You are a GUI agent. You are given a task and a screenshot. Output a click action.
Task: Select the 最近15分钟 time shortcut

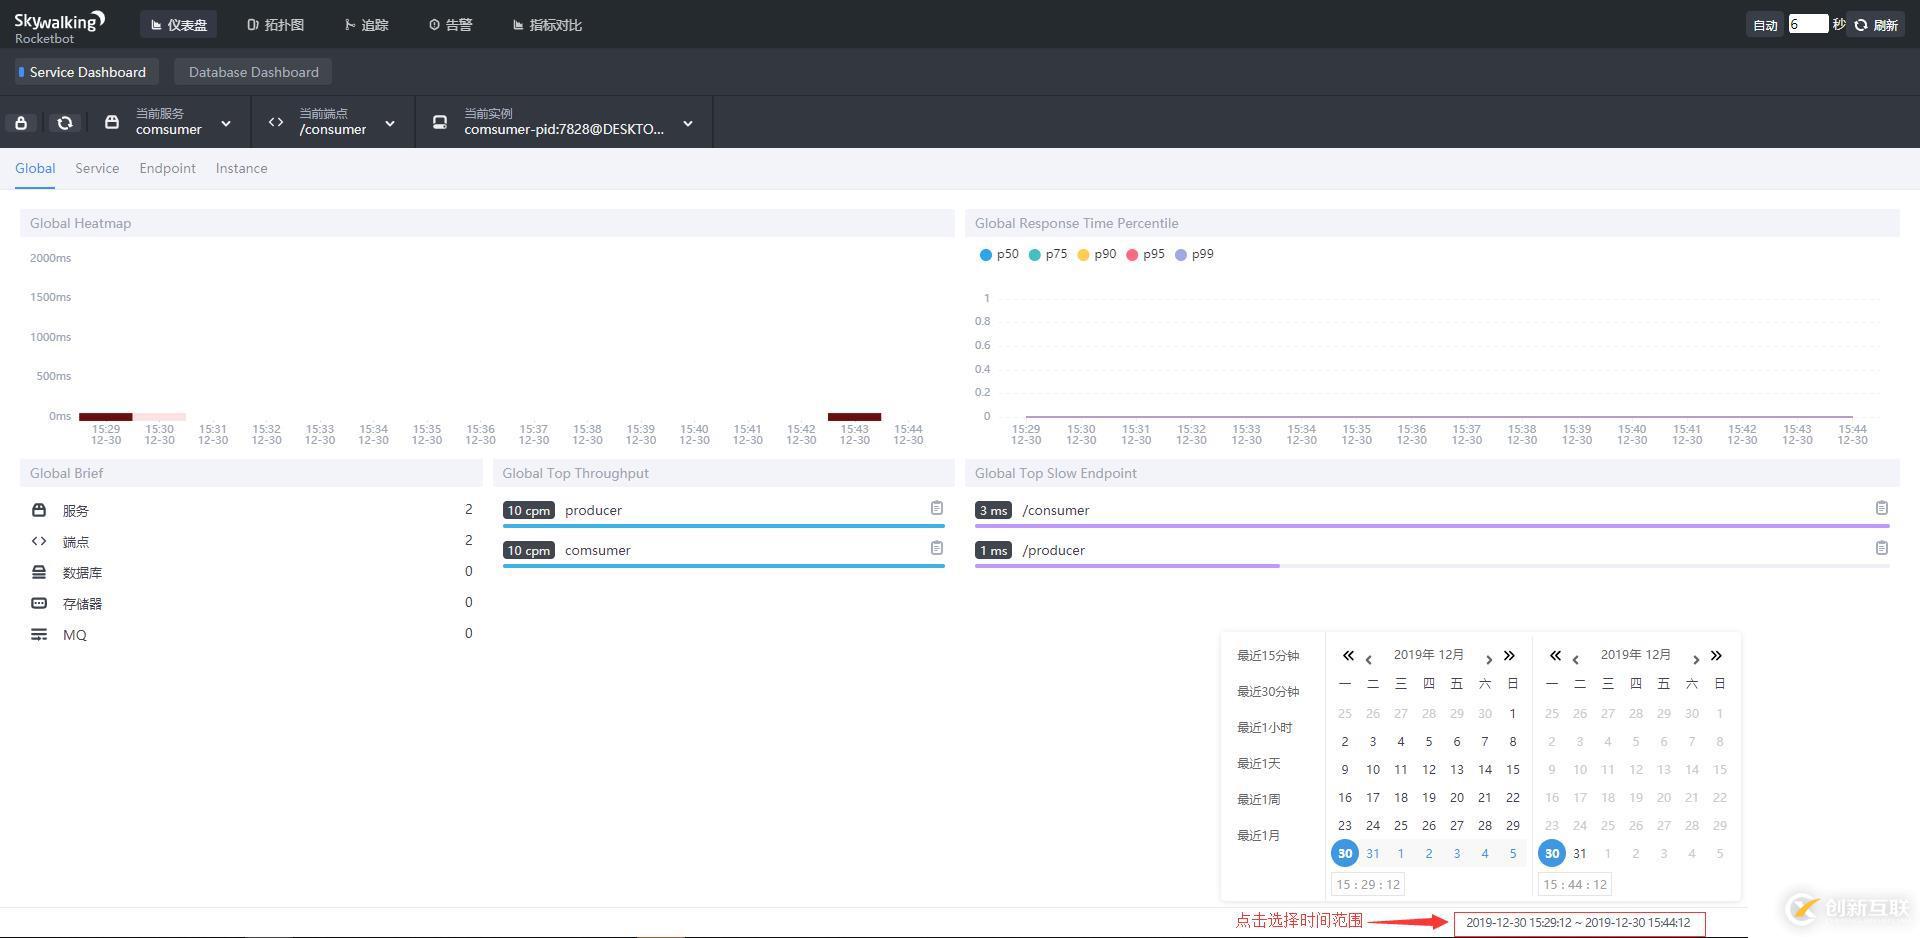tap(1268, 656)
